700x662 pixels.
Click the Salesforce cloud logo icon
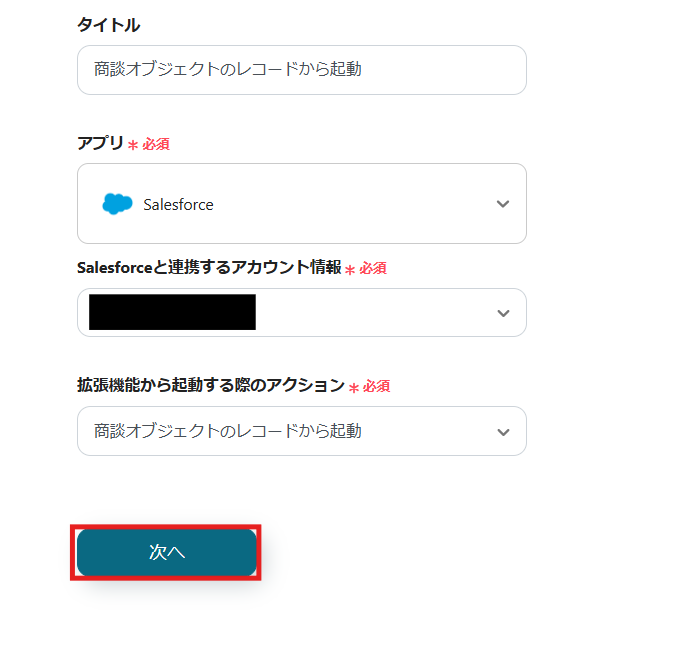(x=117, y=204)
